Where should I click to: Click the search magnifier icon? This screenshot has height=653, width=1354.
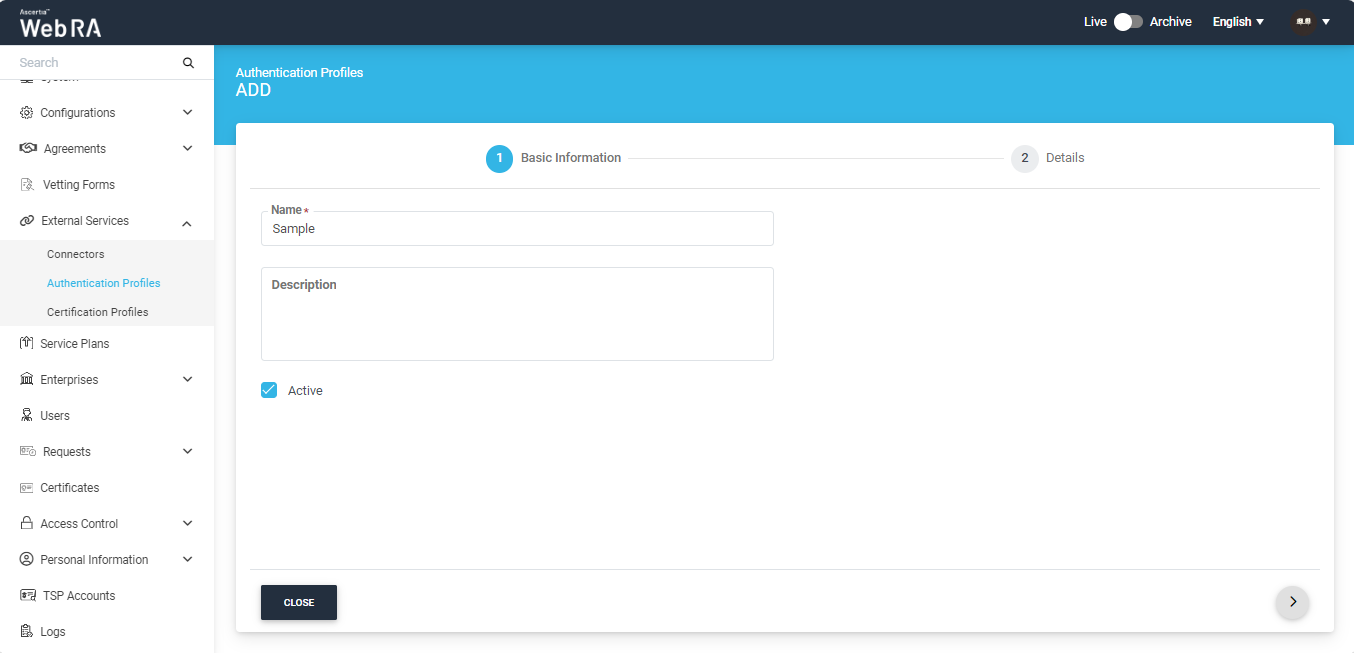[188, 63]
